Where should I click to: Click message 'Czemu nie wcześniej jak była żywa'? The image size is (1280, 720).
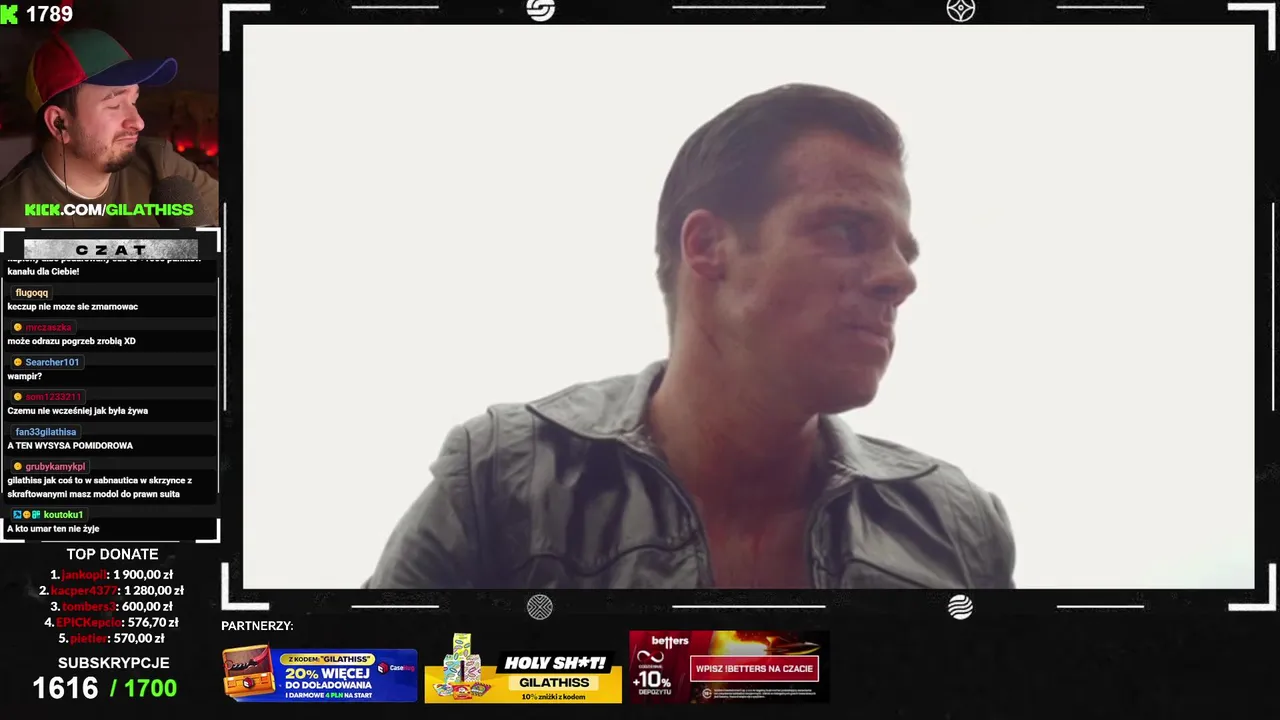tap(78, 411)
